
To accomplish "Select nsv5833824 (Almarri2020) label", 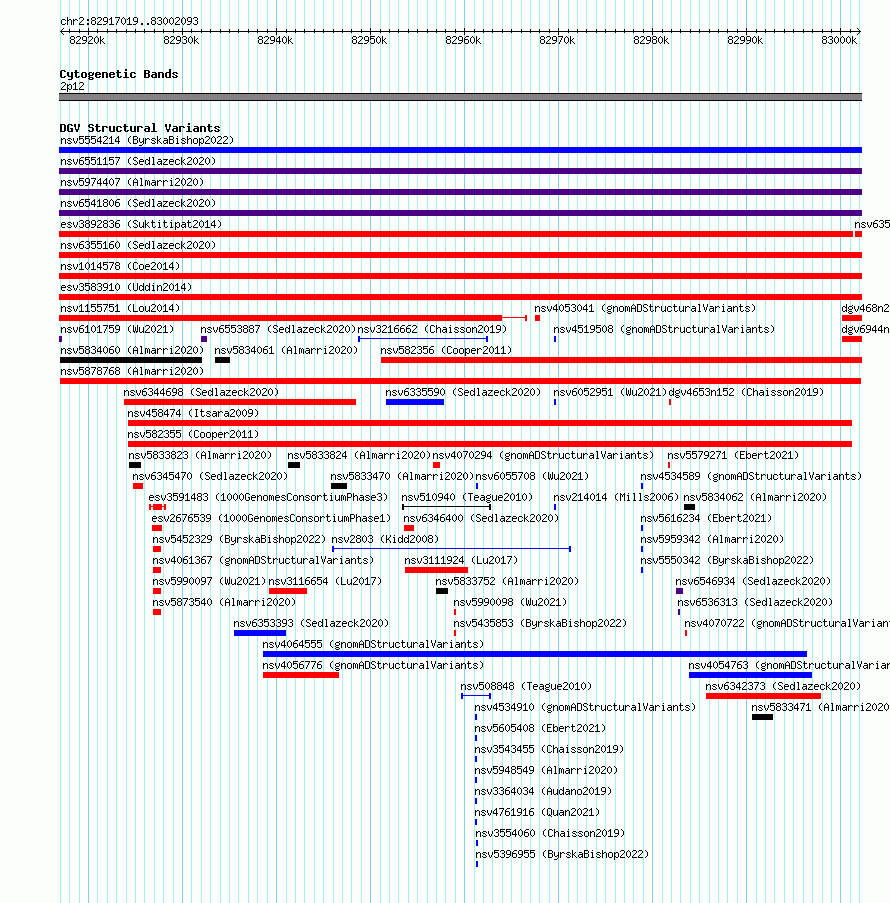I will coord(359,456).
